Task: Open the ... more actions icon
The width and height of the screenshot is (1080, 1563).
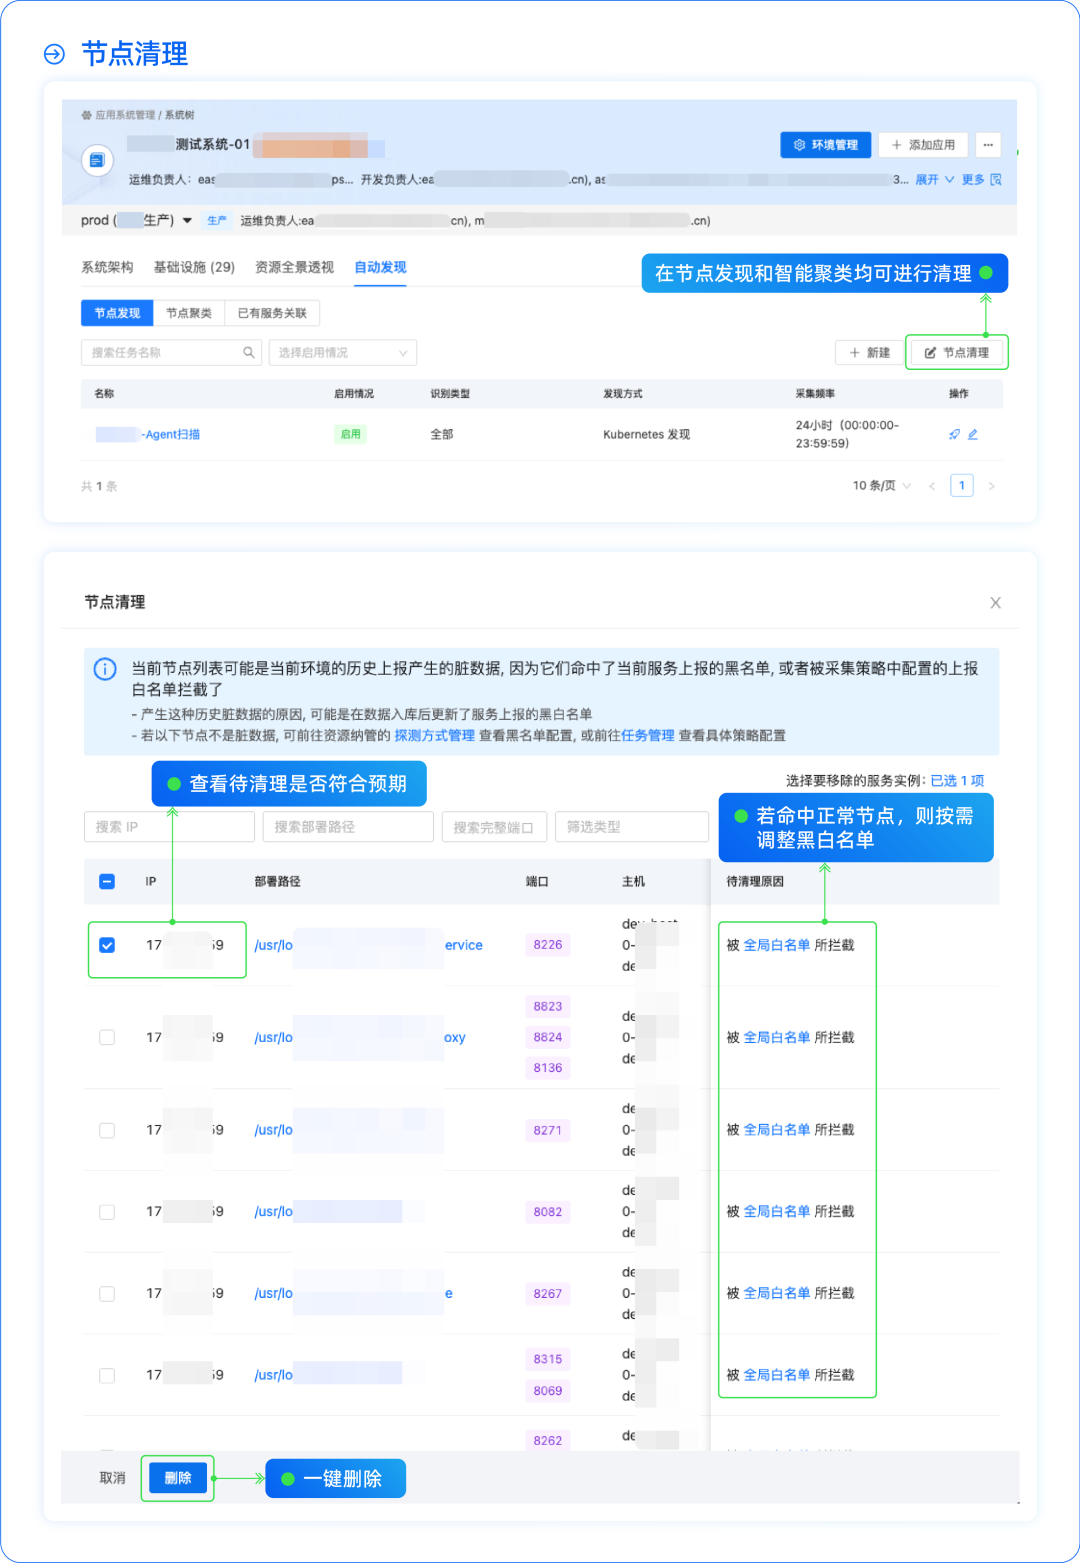Action: tap(988, 145)
